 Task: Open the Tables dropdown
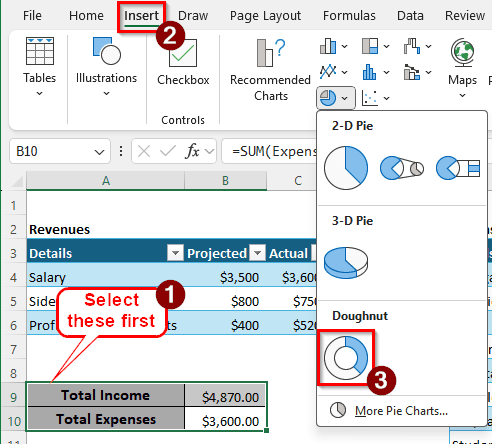pos(39,67)
